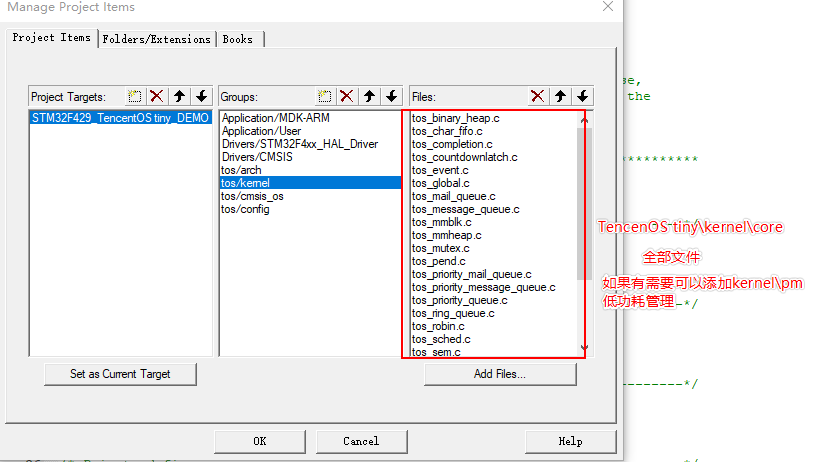Screen dimensions: 826x462
Task: Select tos_robin.c file
Action: [438, 326]
